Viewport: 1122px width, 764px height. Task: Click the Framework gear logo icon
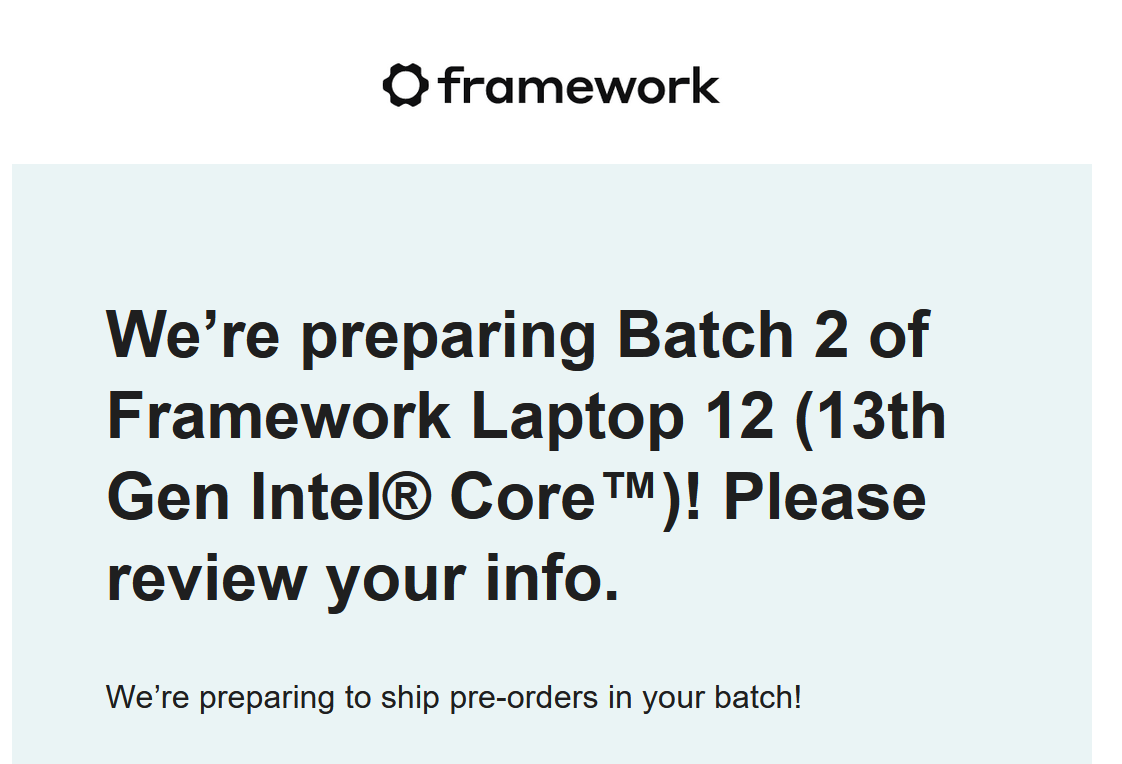406,85
